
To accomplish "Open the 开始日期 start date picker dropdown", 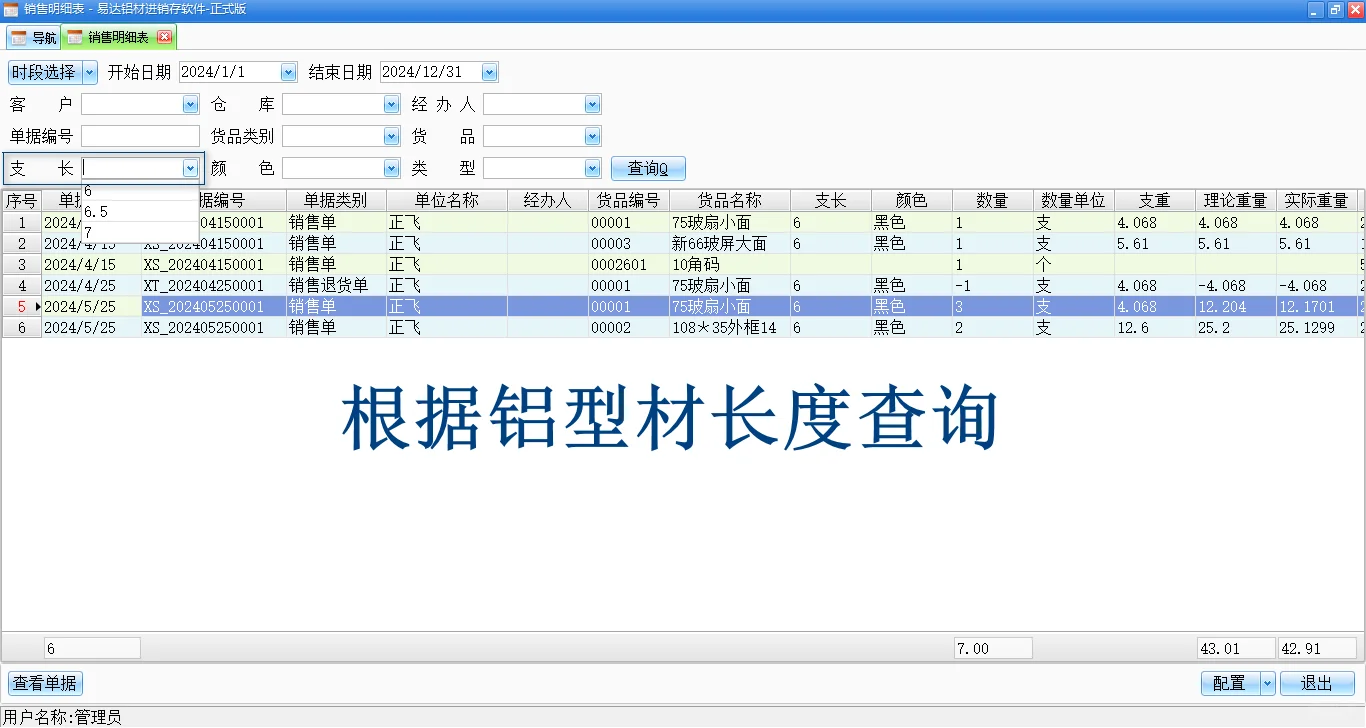I will pyautogui.click(x=288, y=71).
